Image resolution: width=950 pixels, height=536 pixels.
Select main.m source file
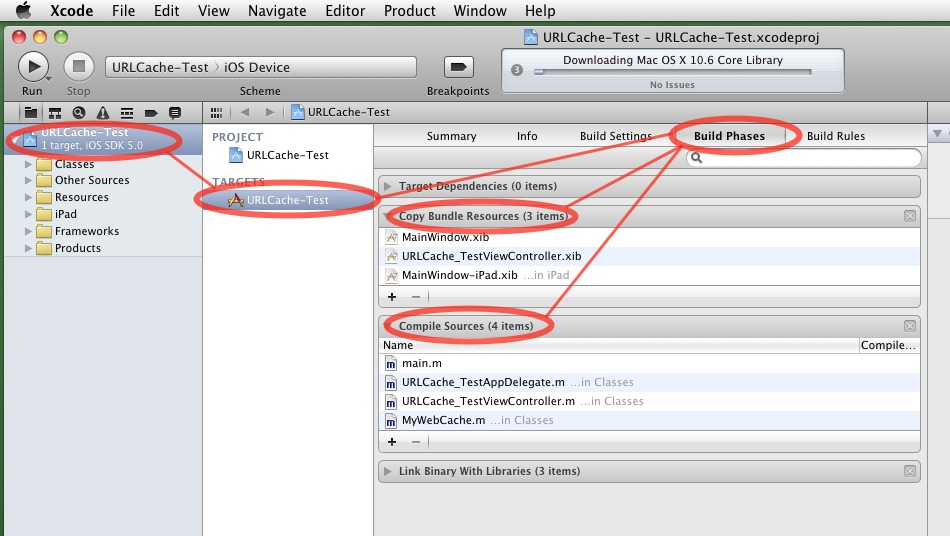(649, 363)
